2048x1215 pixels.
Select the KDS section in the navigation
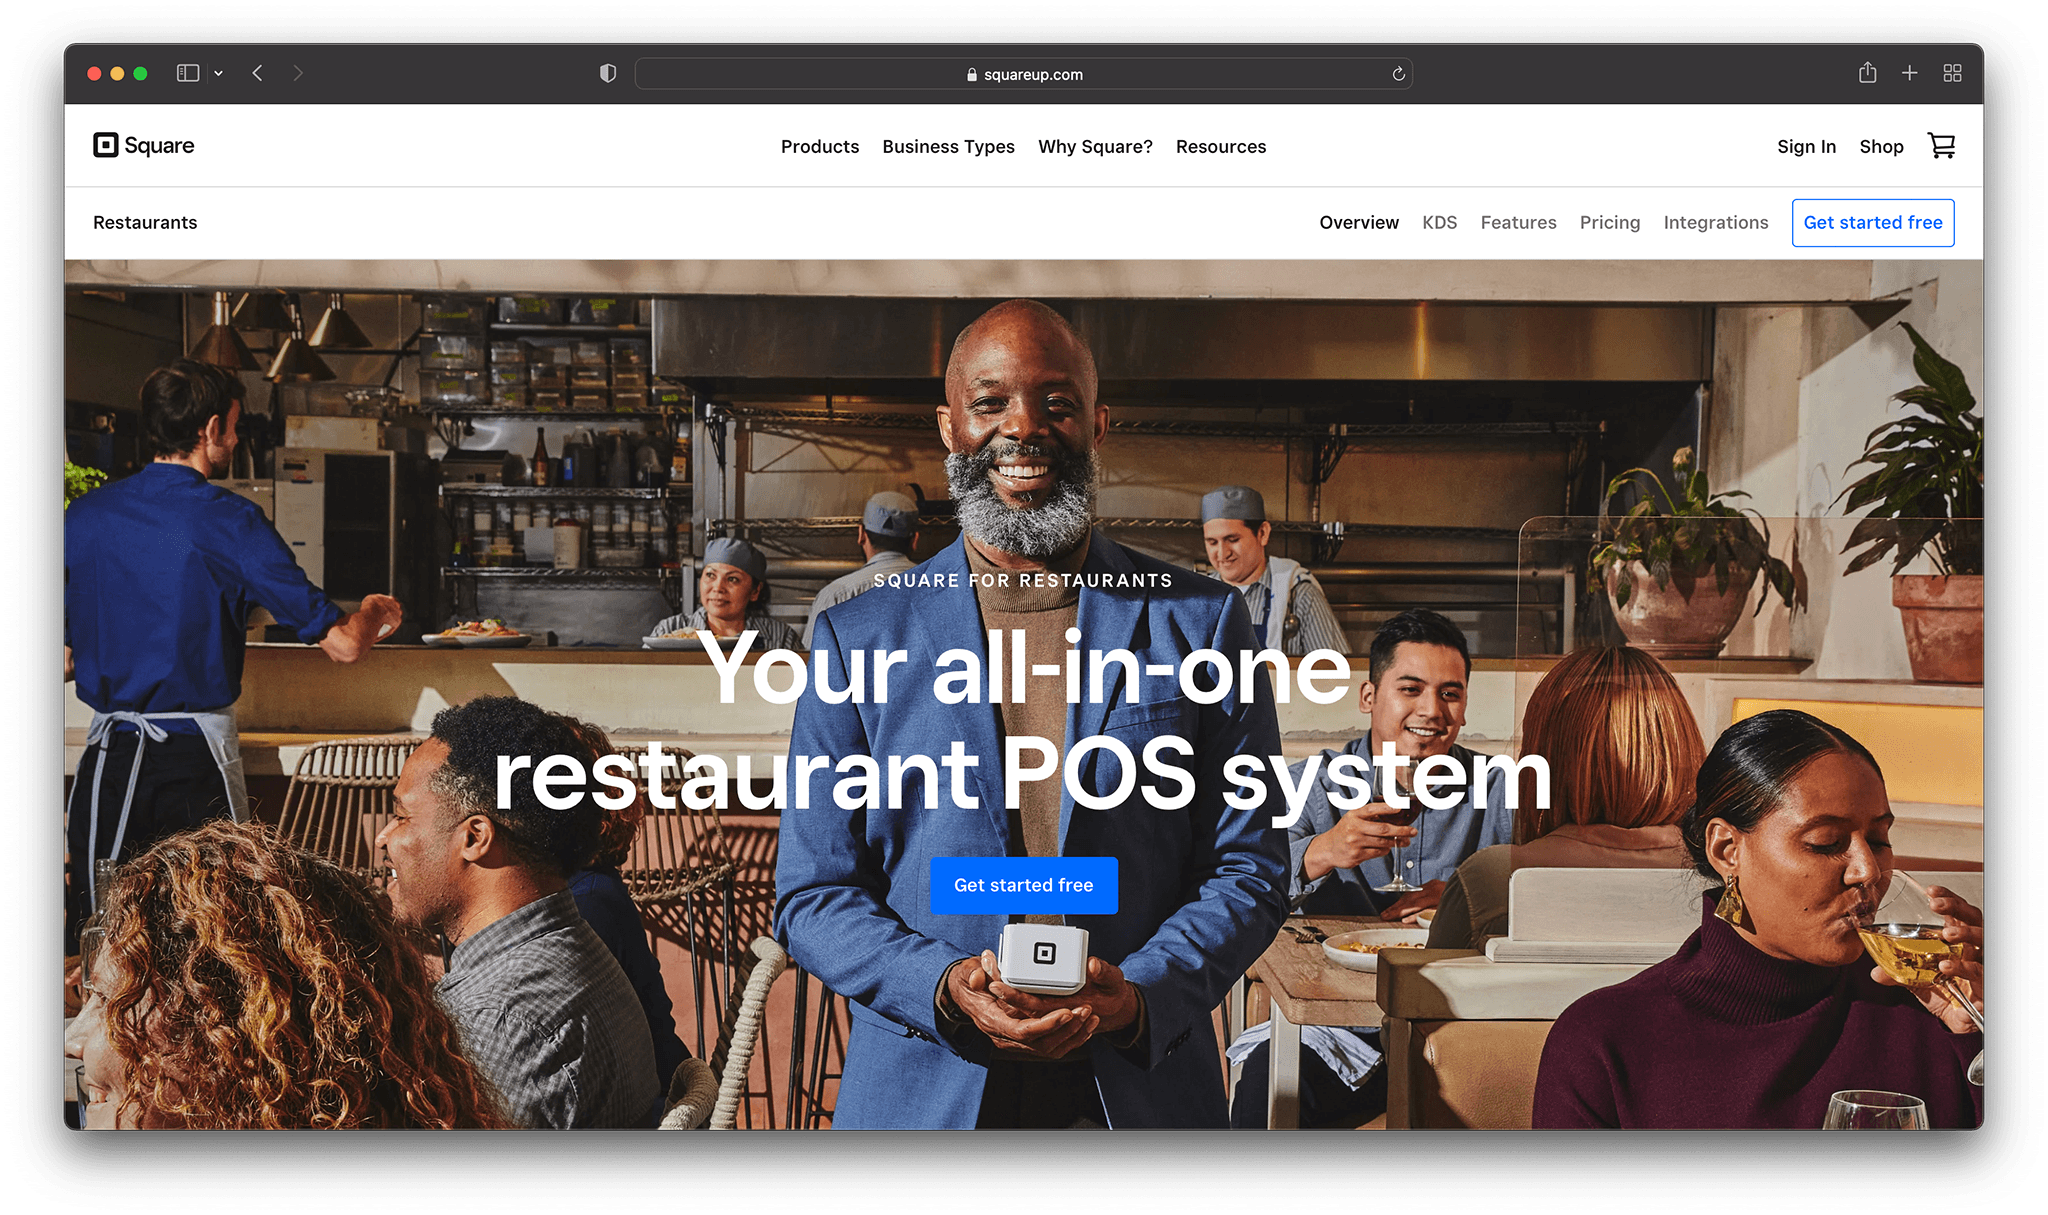[x=1440, y=222]
